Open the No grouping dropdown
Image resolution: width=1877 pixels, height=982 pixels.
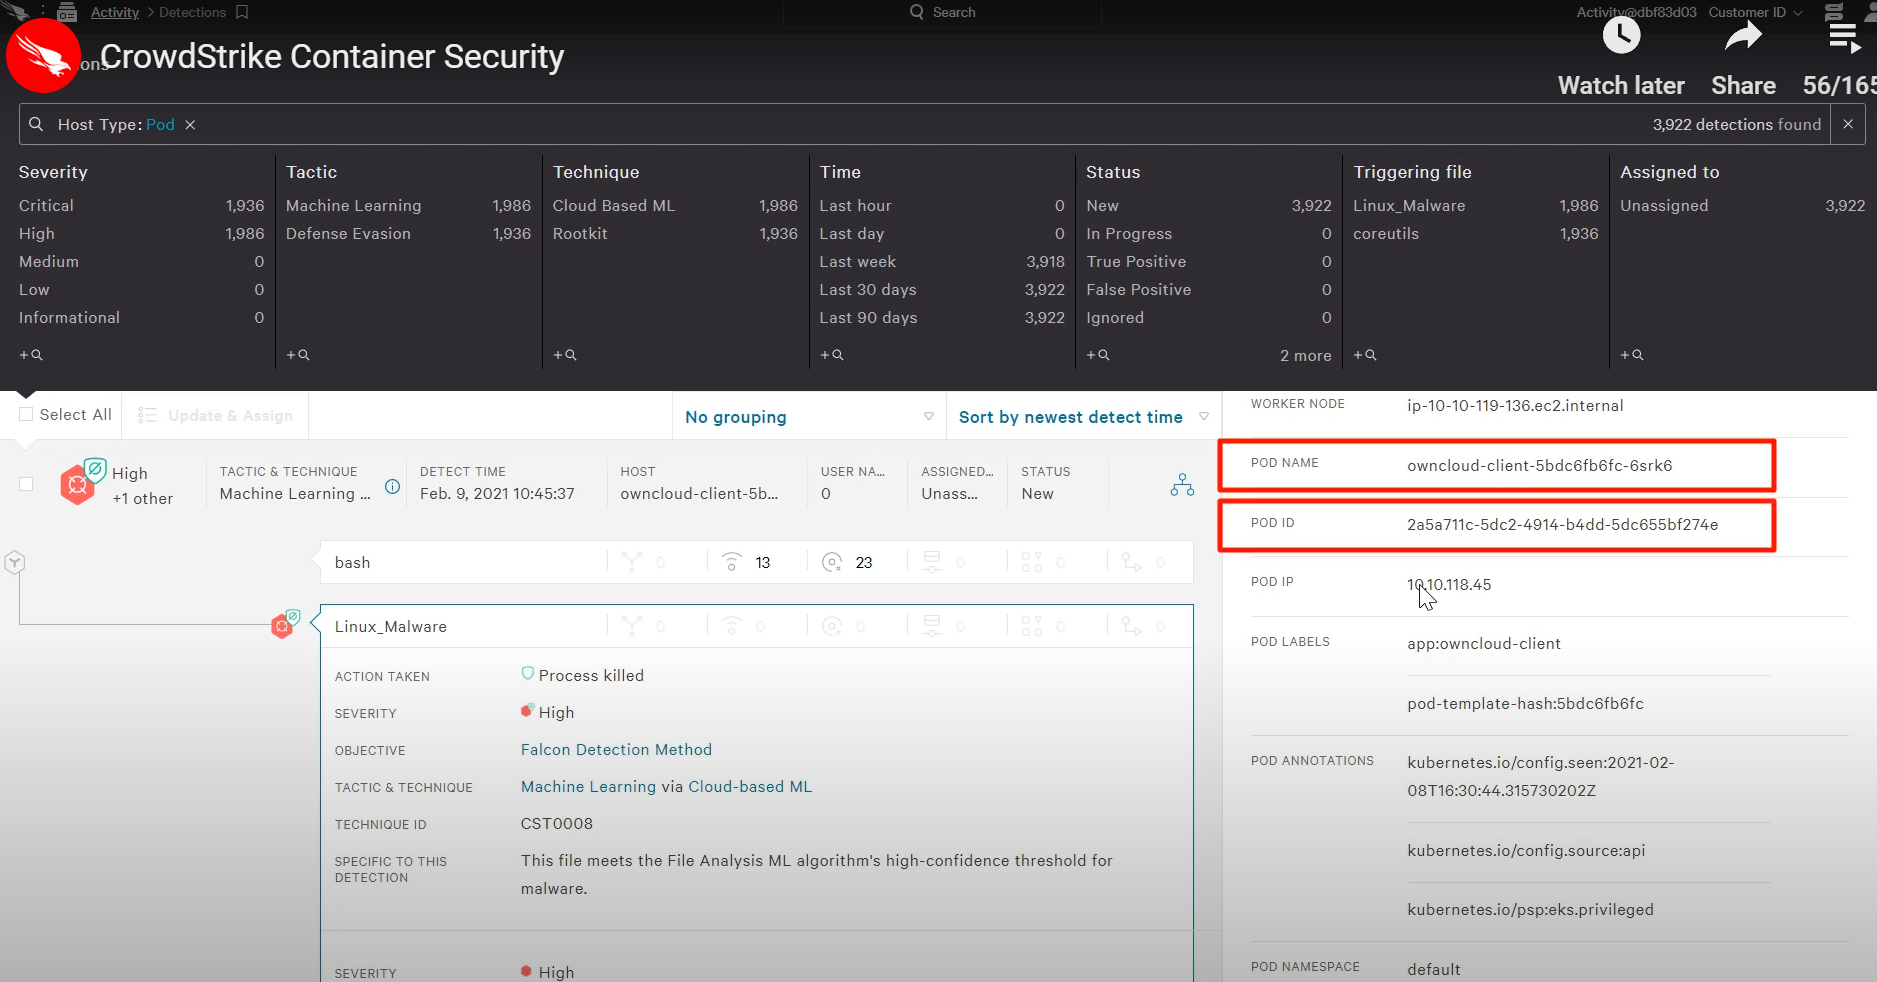808,417
